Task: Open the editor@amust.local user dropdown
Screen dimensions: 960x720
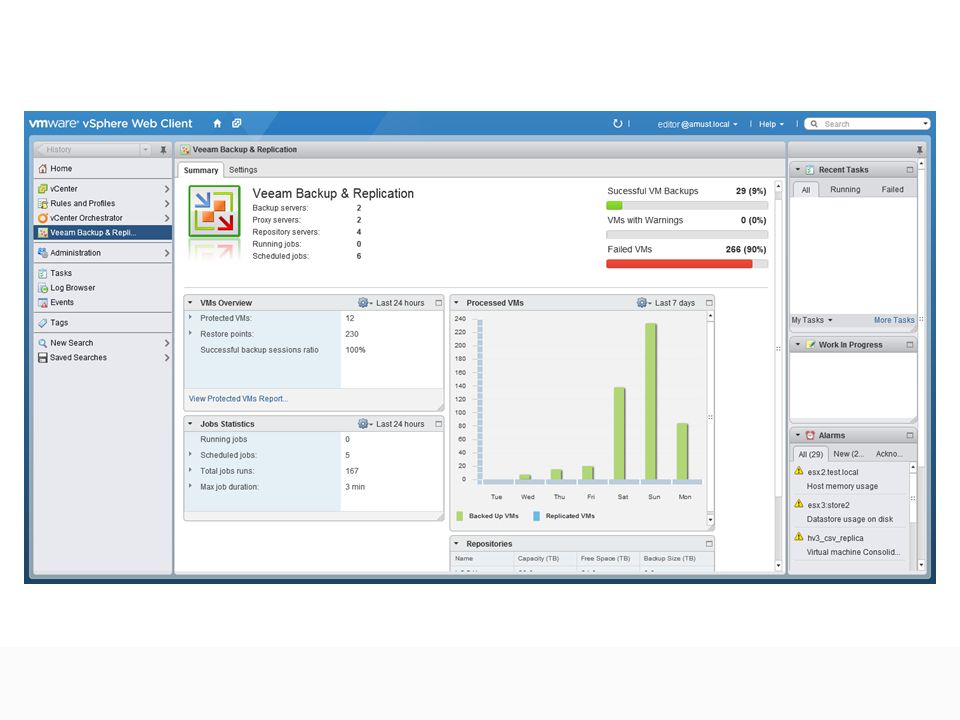Action: pos(697,124)
